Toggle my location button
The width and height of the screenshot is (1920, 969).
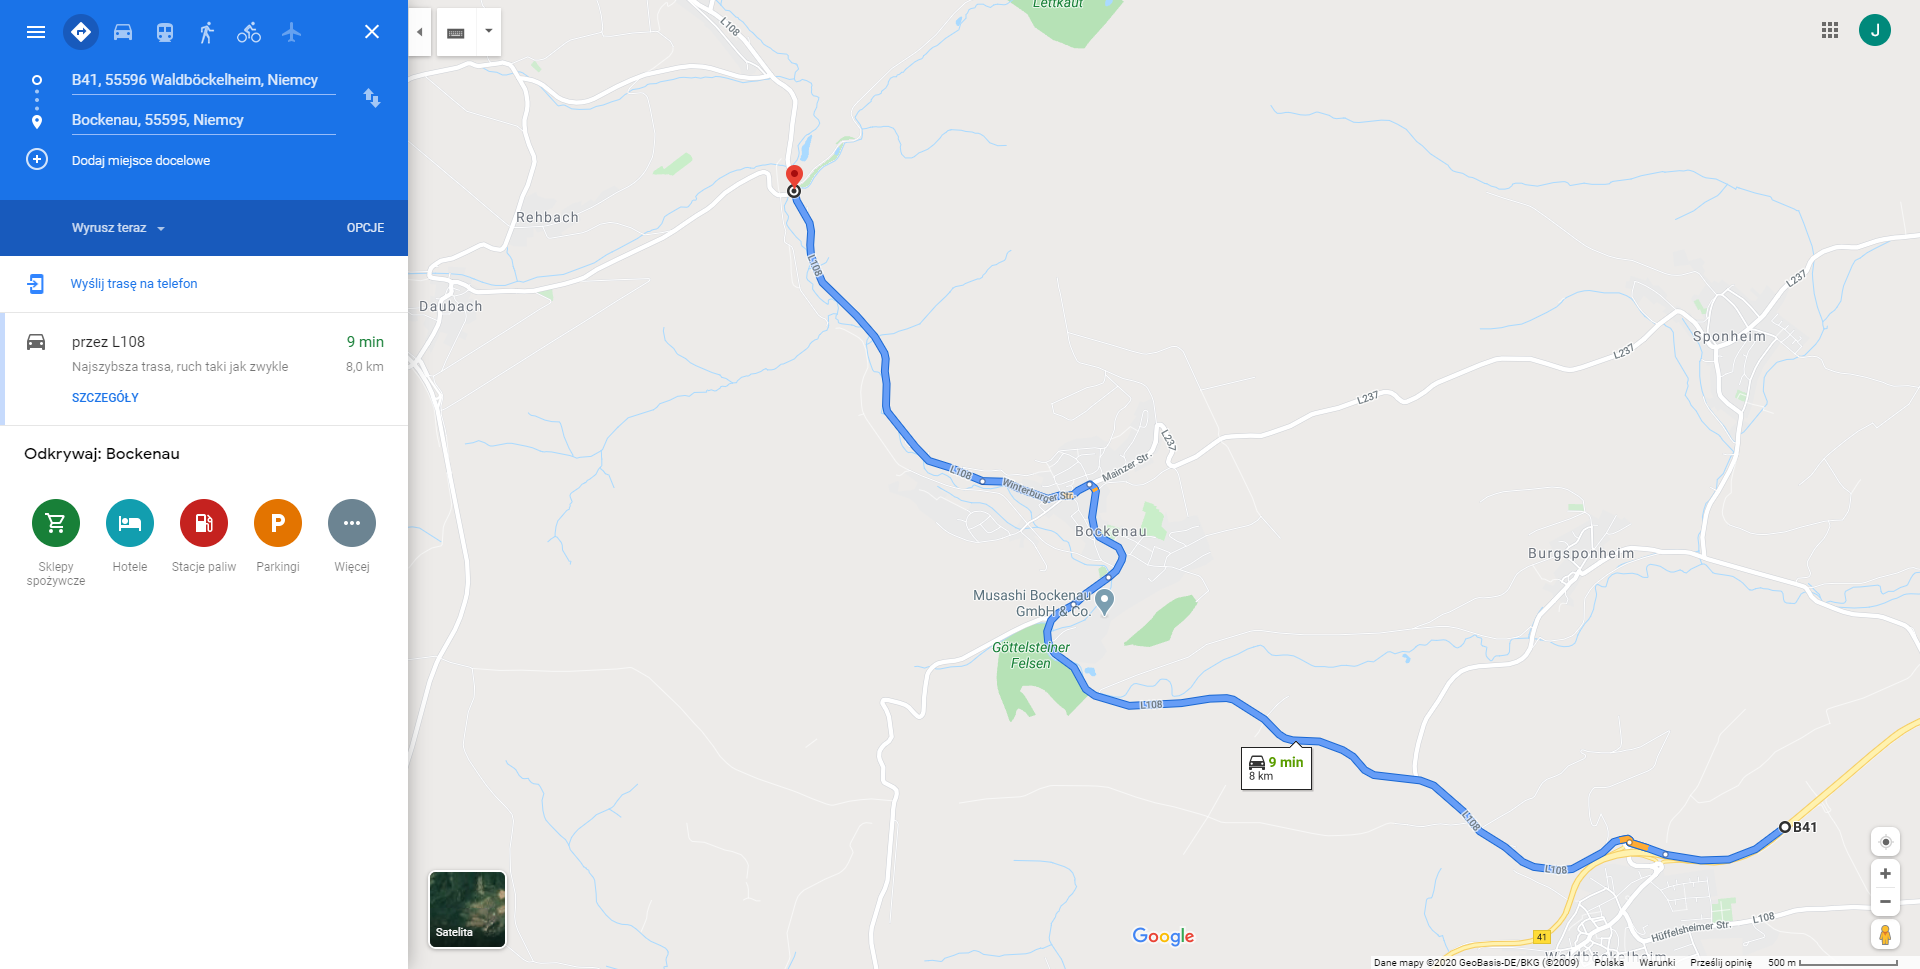click(1885, 842)
